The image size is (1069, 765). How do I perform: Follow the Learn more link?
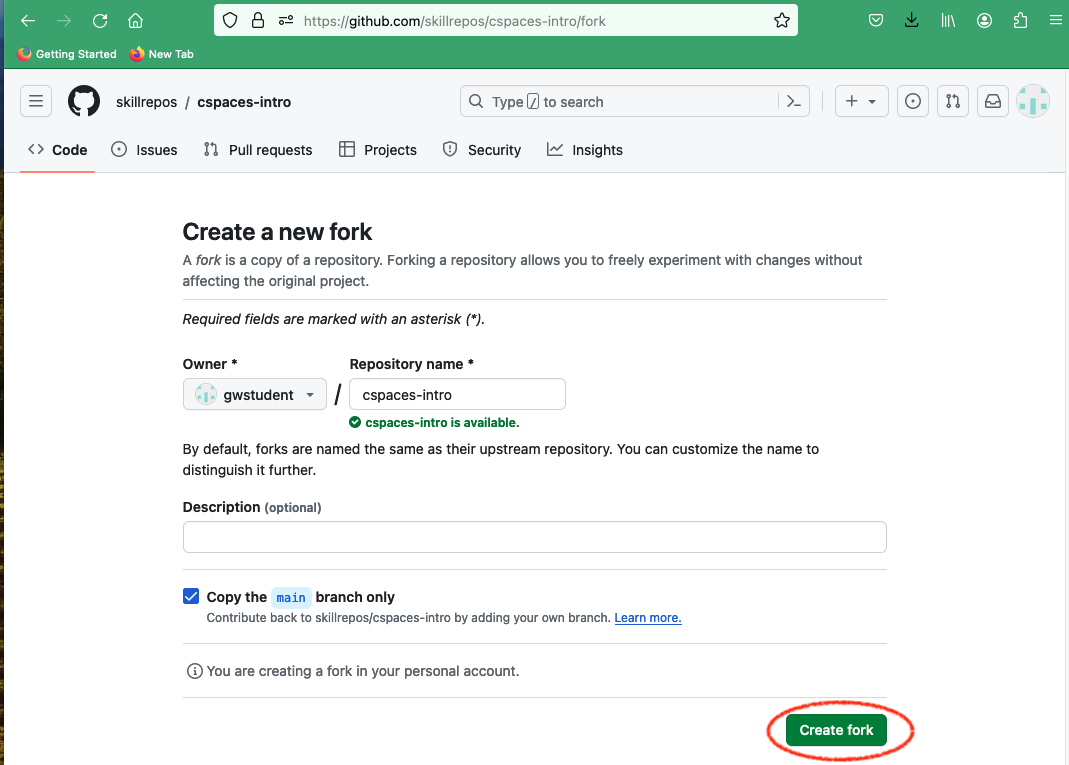[x=648, y=618]
